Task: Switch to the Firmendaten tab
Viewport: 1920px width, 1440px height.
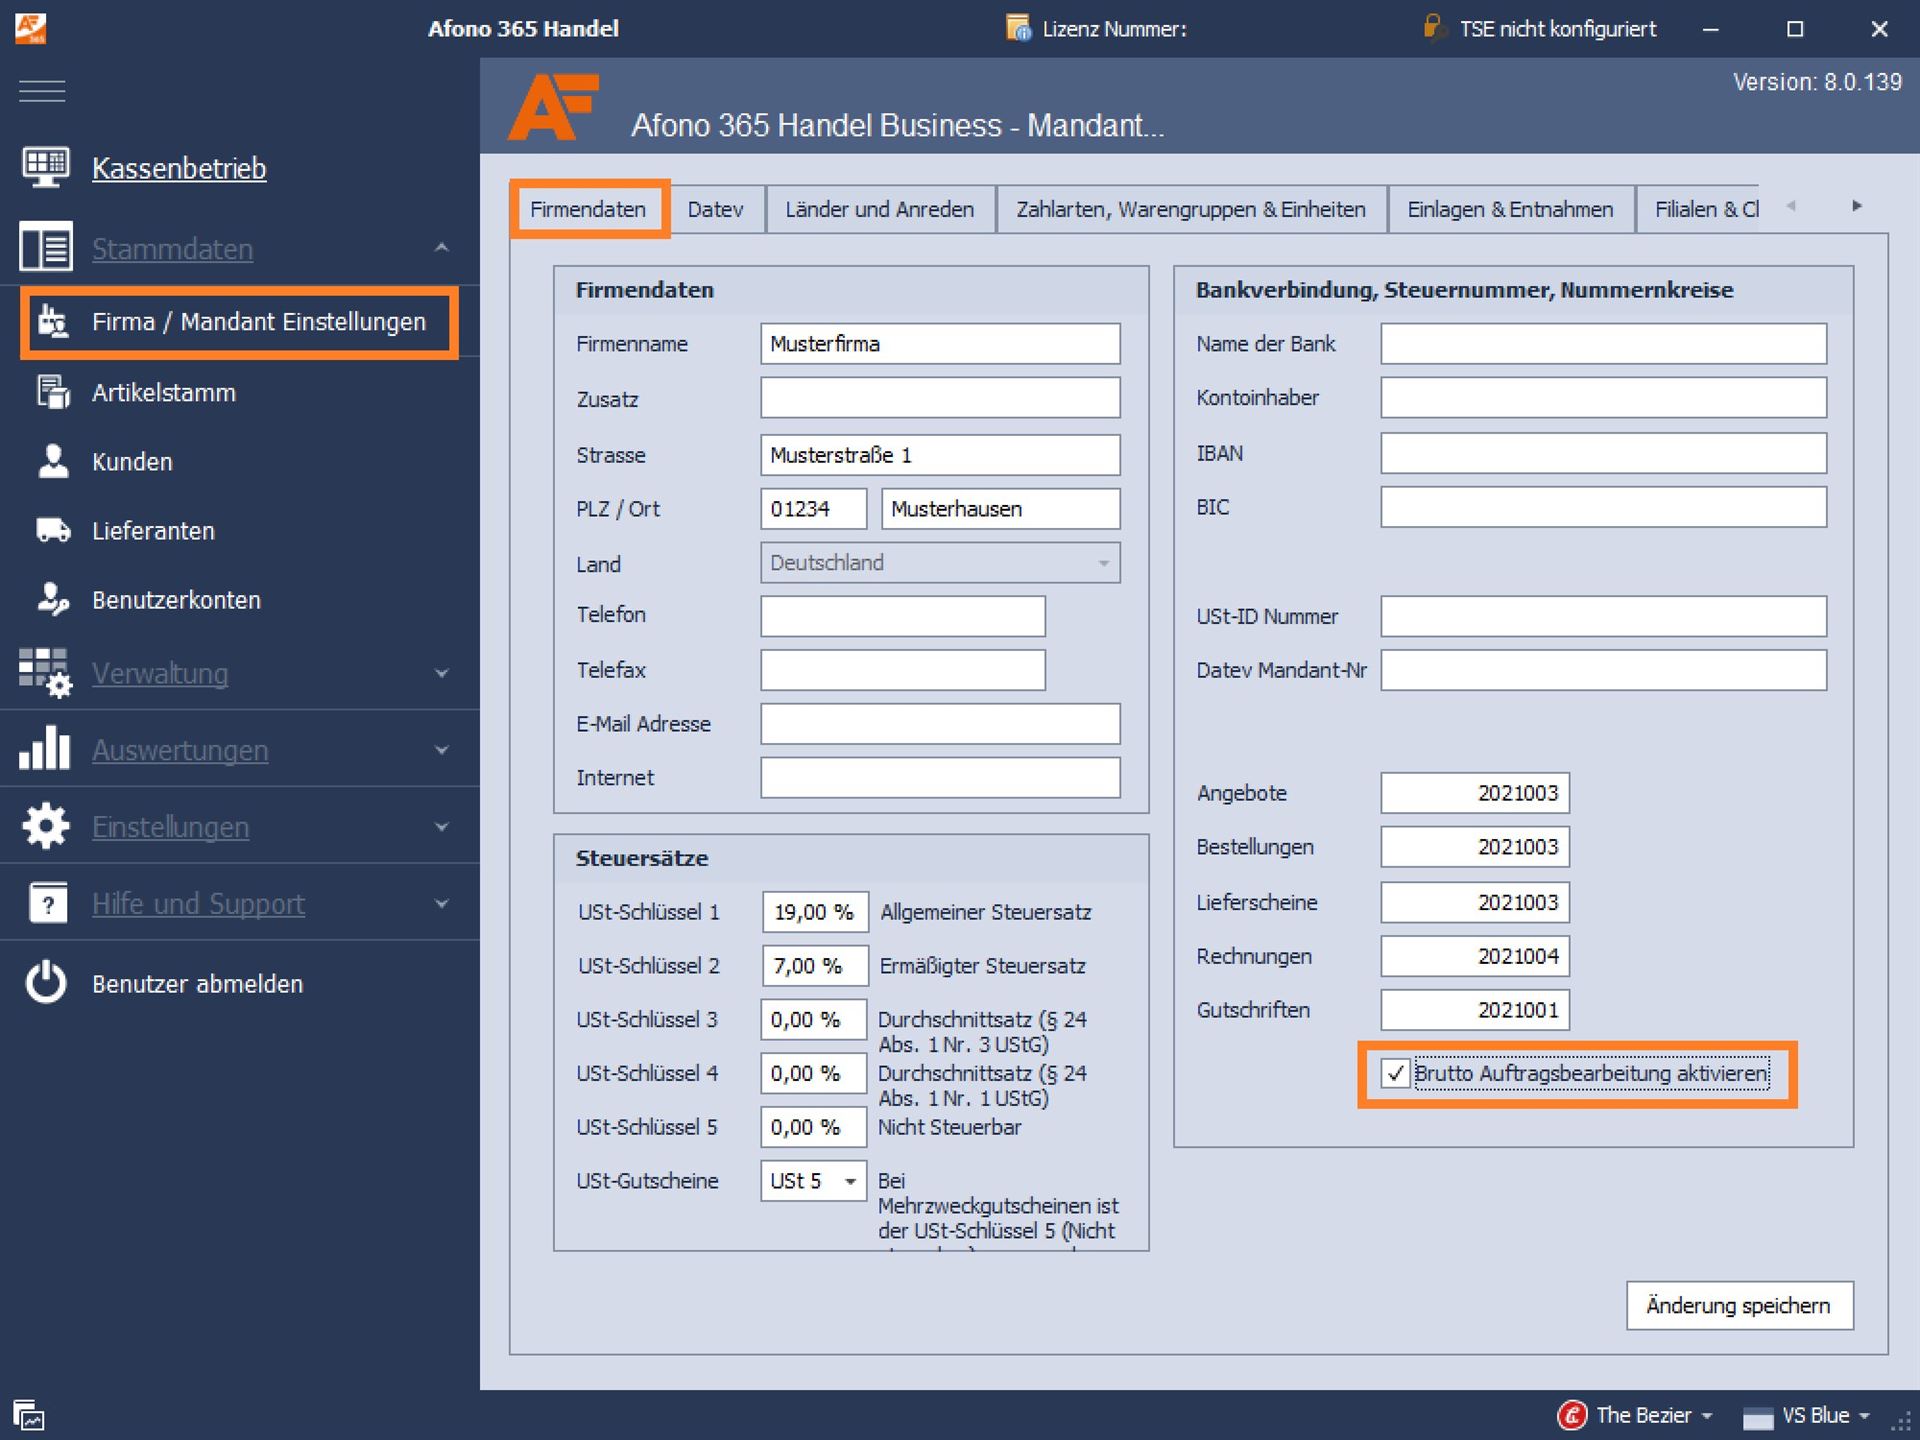Action: click(x=588, y=209)
